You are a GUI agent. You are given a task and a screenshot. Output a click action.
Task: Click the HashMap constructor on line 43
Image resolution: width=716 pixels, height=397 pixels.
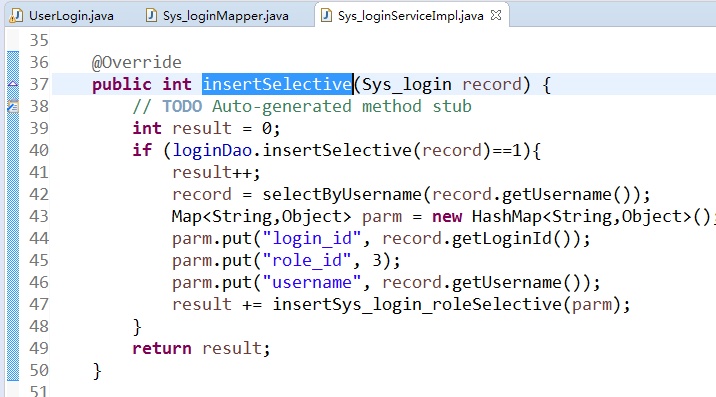[591, 217]
